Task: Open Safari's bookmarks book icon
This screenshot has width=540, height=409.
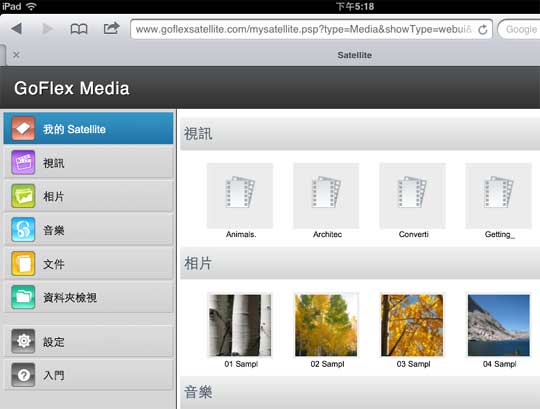Action: coord(79,29)
